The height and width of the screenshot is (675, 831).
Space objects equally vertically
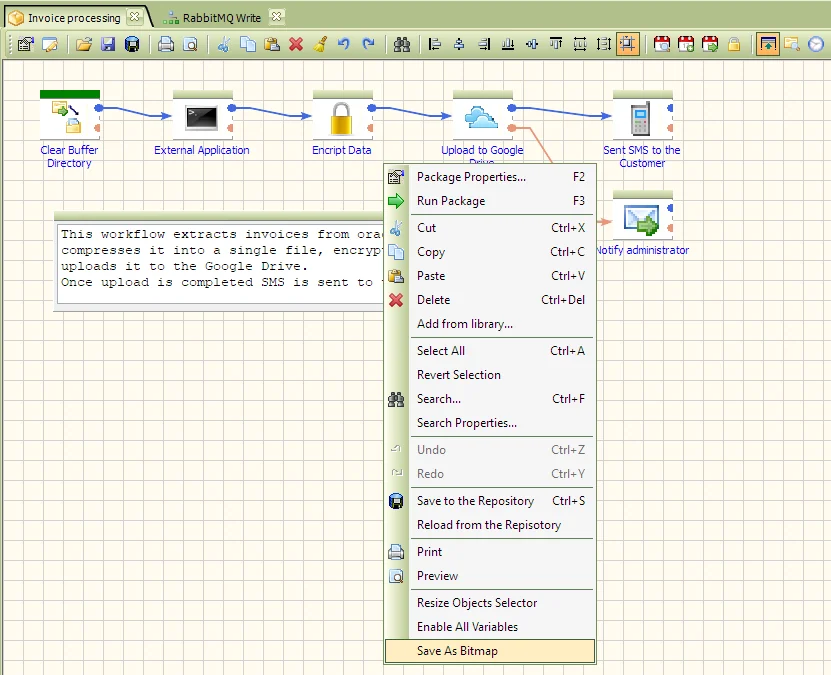(x=604, y=44)
